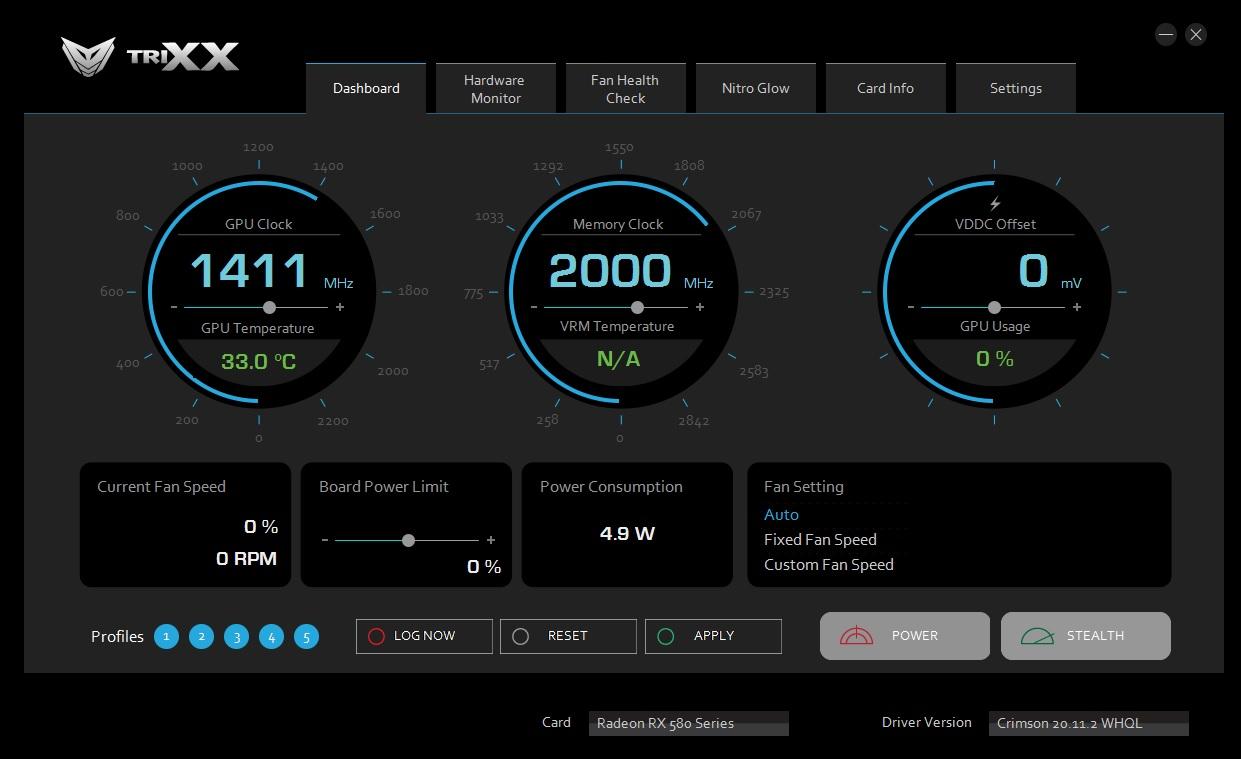This screenshot has width=1241, height=759.
Task: Select Fixed Fan Speed option
Action: [820, 539]
